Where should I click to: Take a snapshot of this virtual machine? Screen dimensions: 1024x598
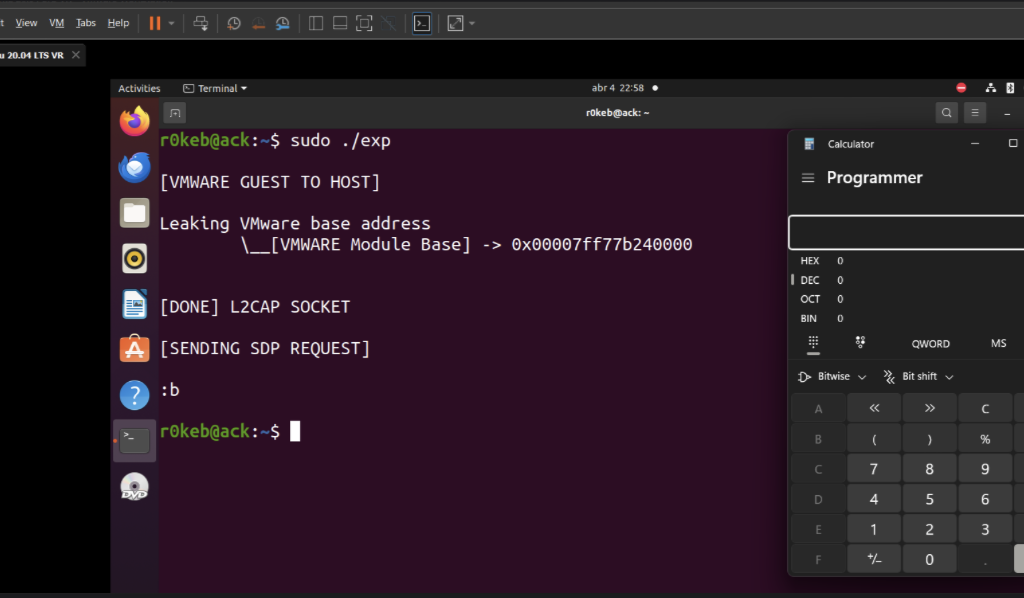tap(234, 24)
